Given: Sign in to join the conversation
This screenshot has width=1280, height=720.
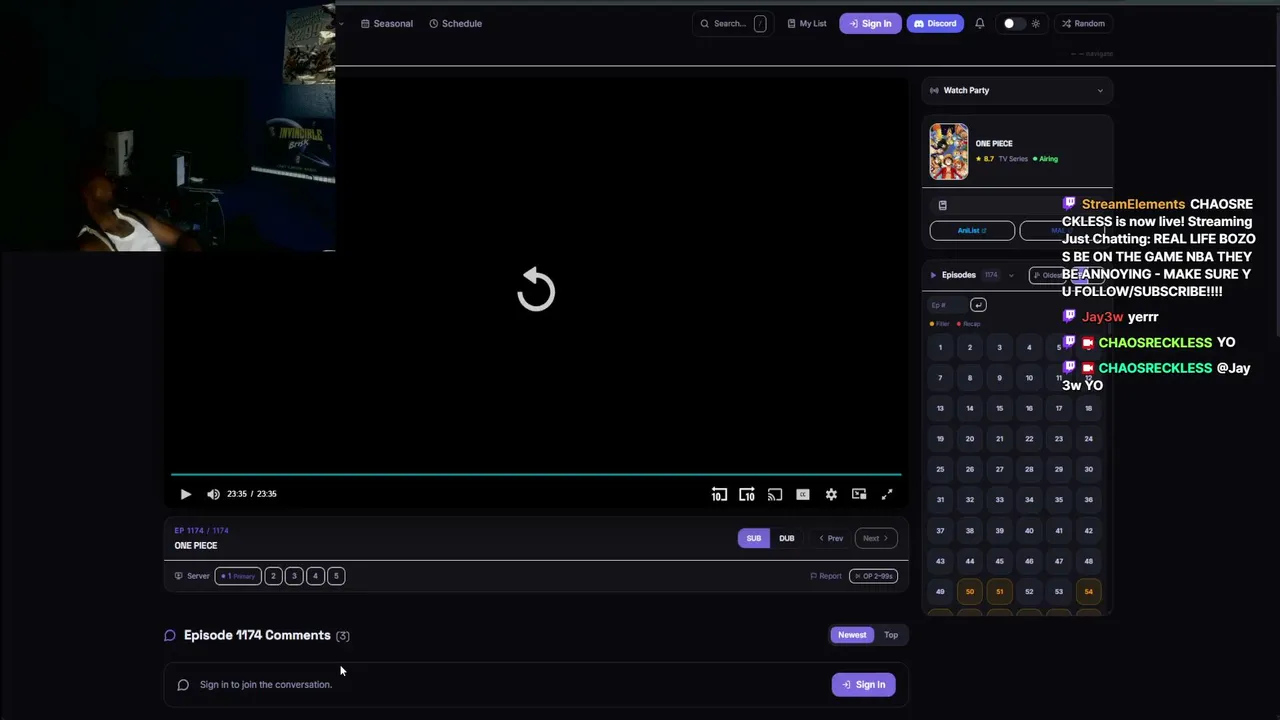Looking at the screenshot, I should pyautogui.click(x=864, y=685).
